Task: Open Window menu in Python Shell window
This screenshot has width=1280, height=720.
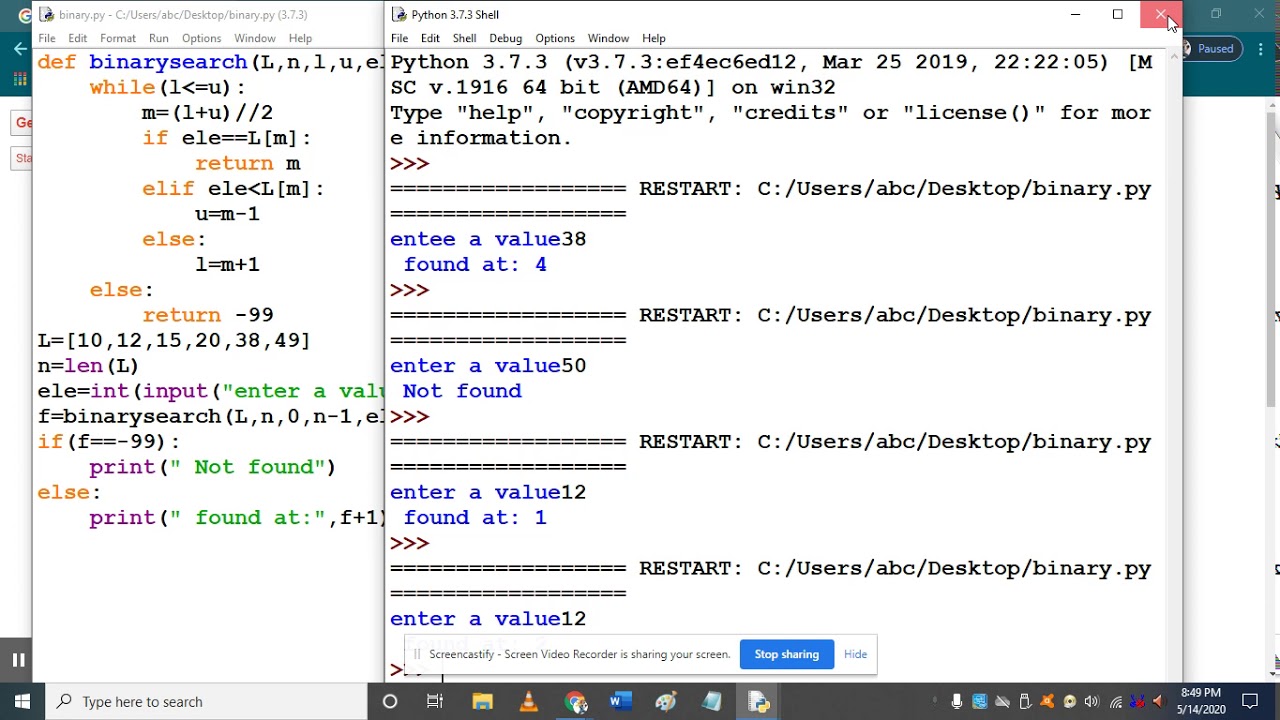Action: tap(608, 38)
